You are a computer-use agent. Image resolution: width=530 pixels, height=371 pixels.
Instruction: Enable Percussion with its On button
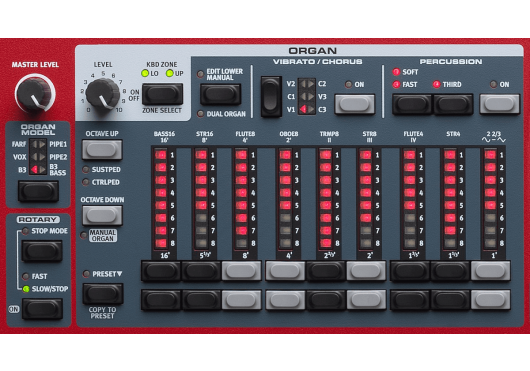[x=500, y=104]
